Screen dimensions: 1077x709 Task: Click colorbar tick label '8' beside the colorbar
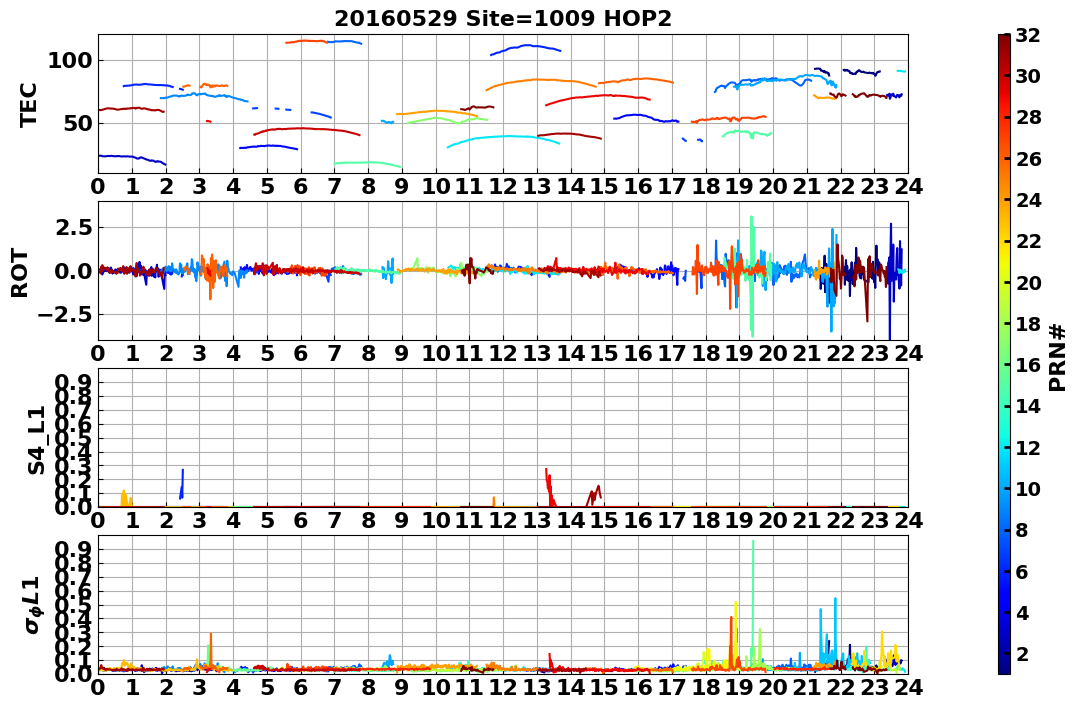[x=1022, y=530]
